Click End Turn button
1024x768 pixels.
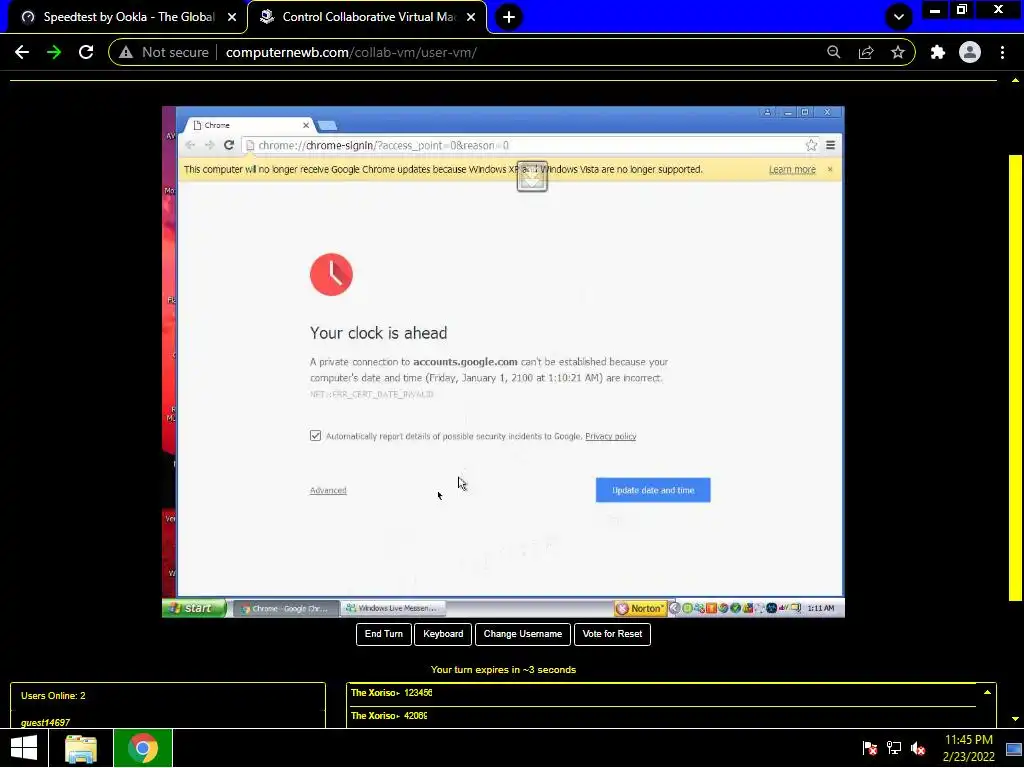(x=384, y=634)
